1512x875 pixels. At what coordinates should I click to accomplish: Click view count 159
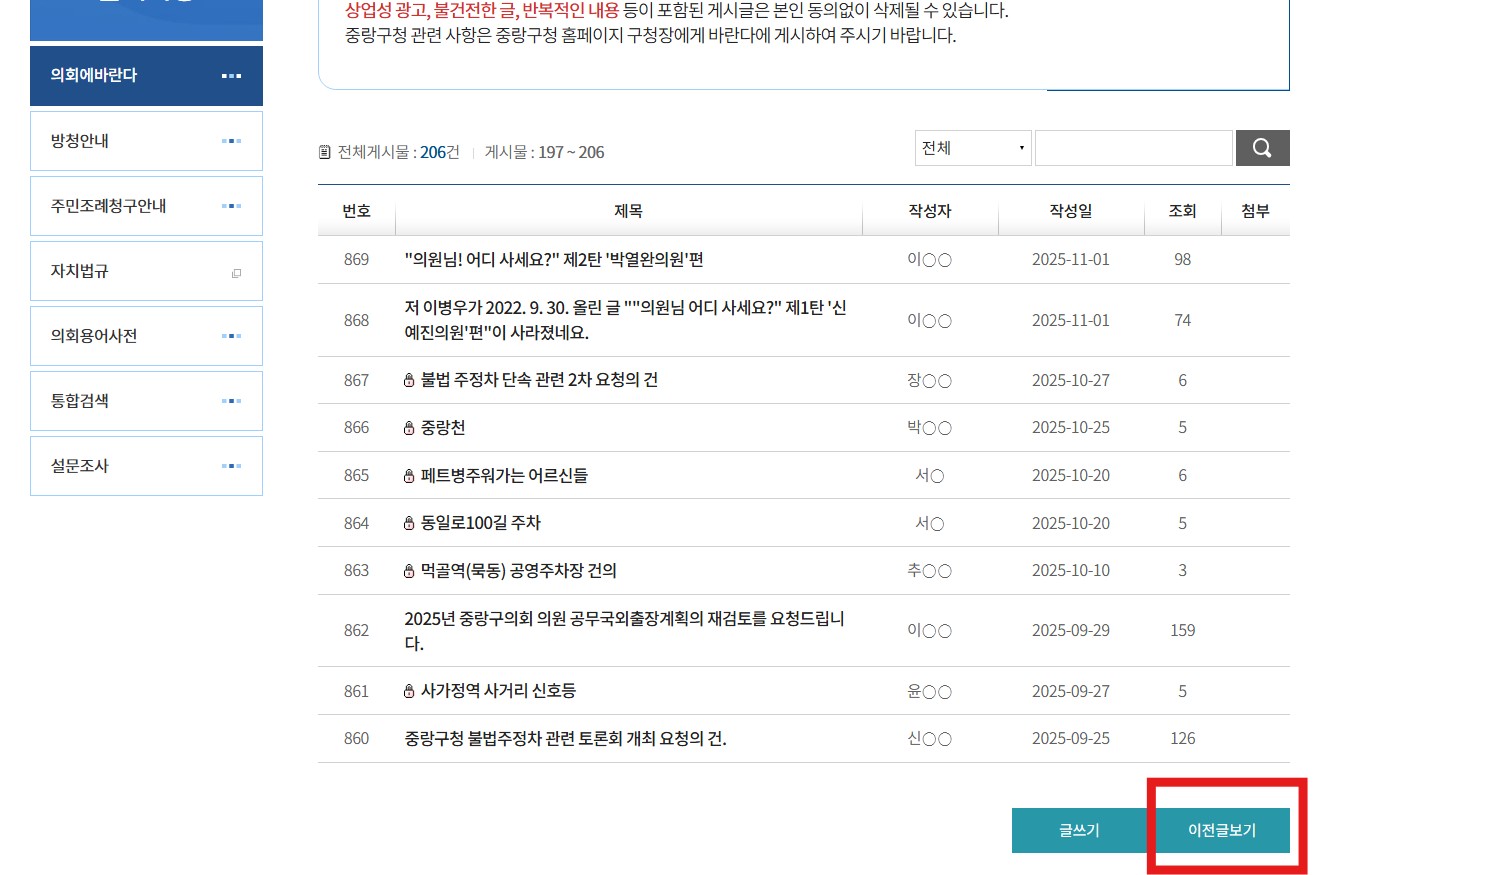click(x=1183, y=631)
